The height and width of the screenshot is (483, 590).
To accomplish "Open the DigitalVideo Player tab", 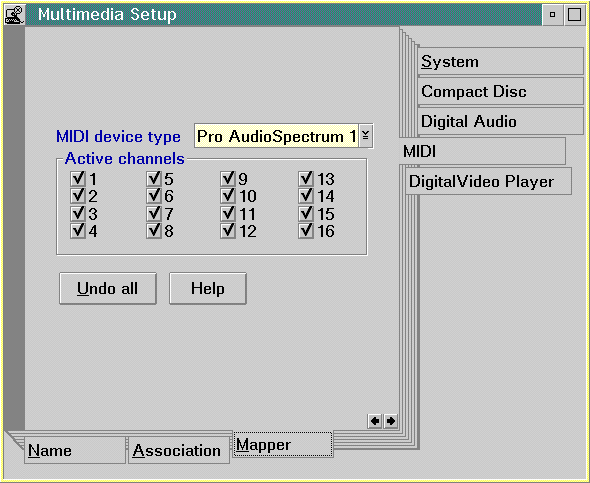I will pyautogui.click(x=488, y=181).
